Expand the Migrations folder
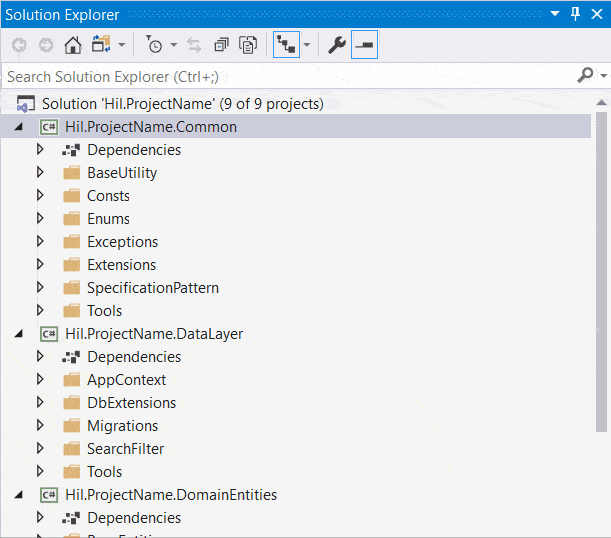This screenshot has width=611, height=538. pos(40,425)
